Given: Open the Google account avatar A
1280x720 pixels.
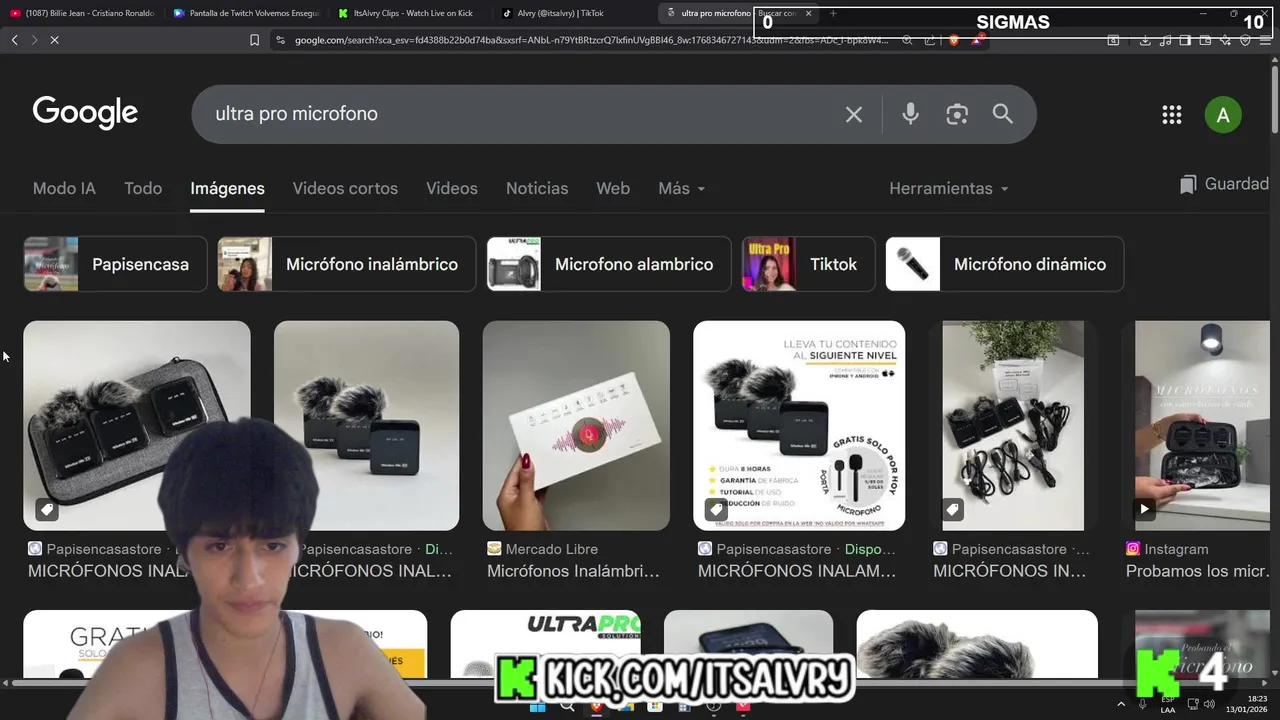Looking at the screenshot, I should coord(1223,115).
